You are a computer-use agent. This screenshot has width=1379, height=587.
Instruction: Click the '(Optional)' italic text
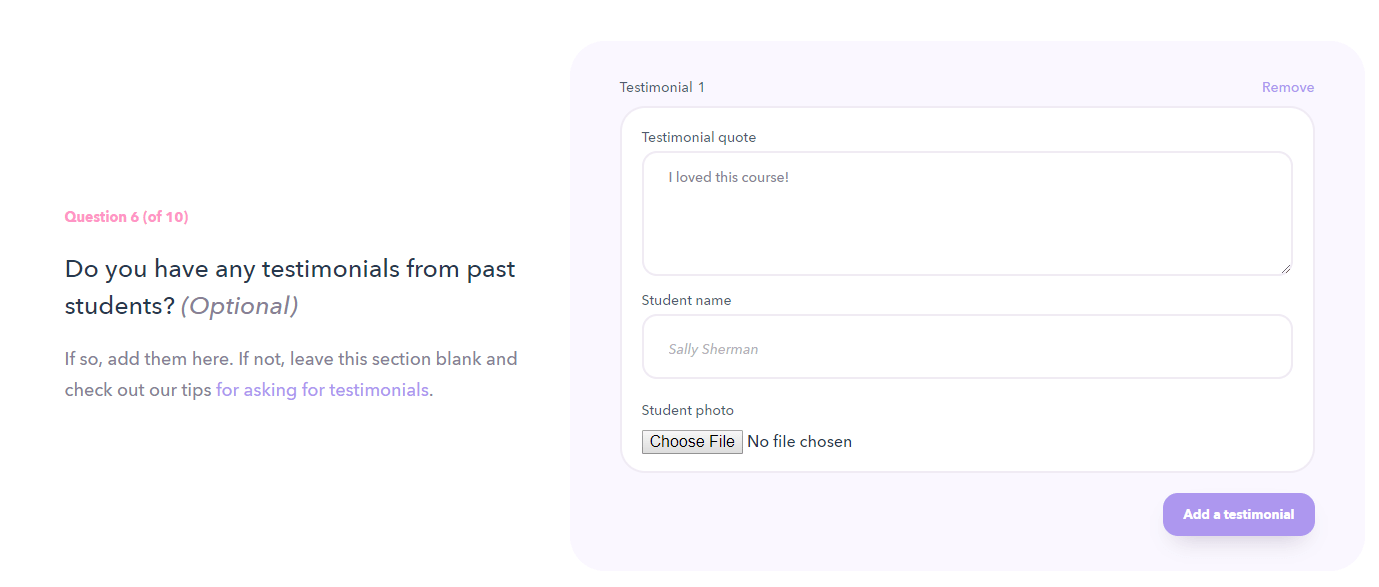(x=239, y=306)
